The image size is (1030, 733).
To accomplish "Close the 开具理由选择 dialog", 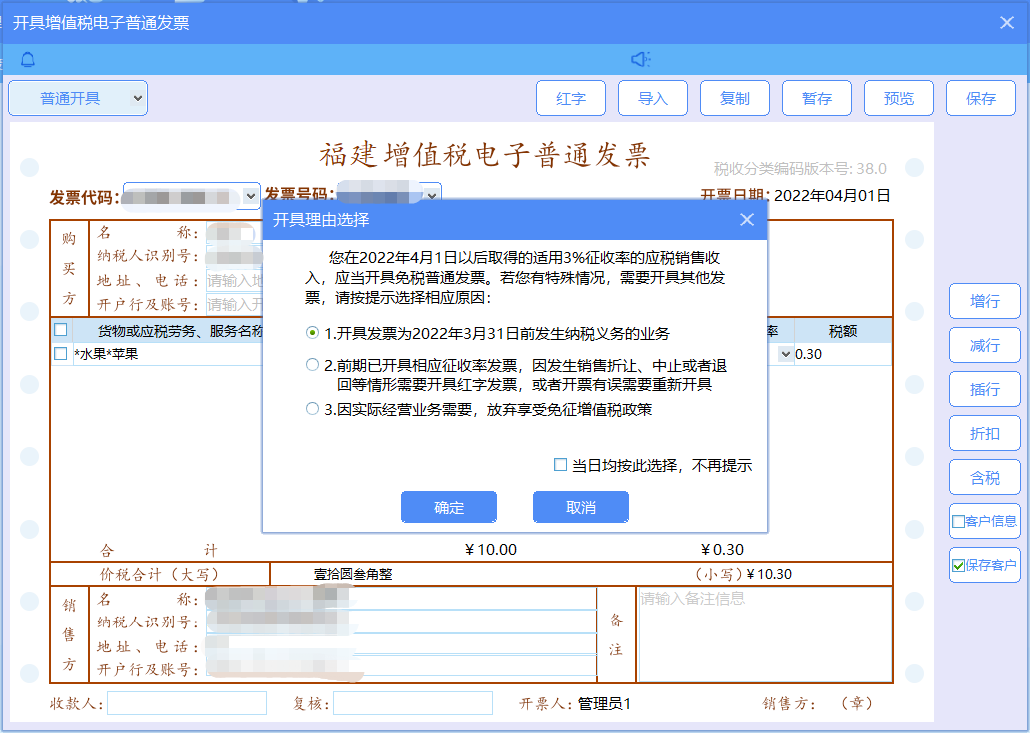I will click(x=747, y=220).
